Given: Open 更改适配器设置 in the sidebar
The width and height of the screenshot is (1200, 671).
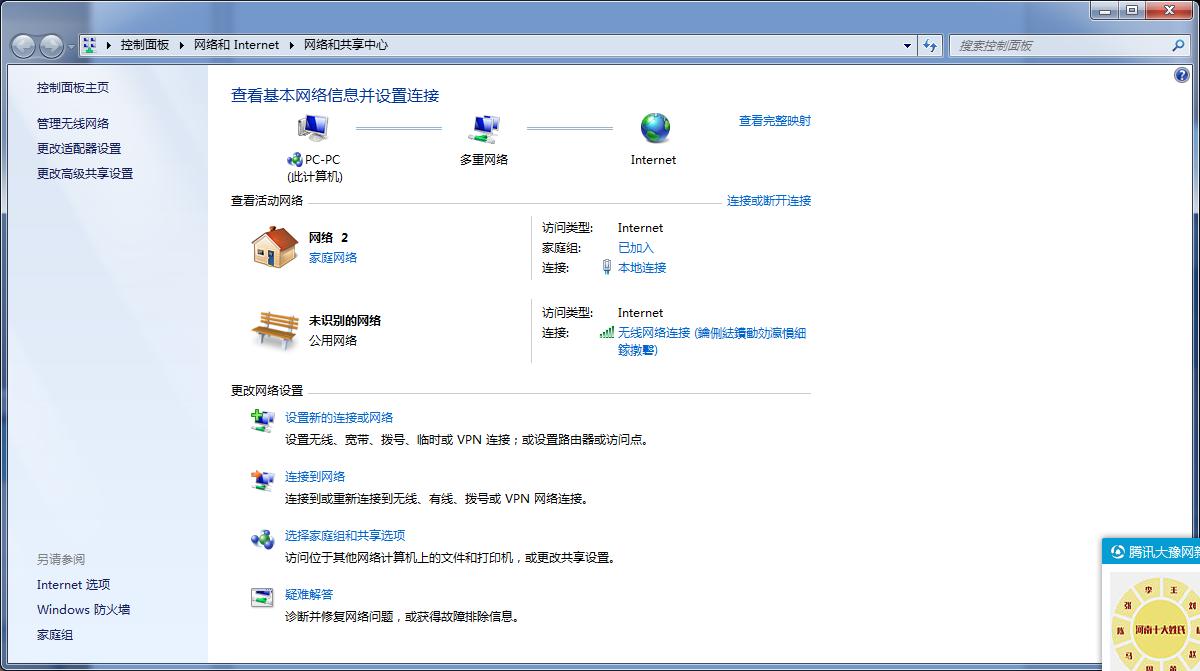Looking at the screenshot, I should pyautogui.click(x=79, y=148).
